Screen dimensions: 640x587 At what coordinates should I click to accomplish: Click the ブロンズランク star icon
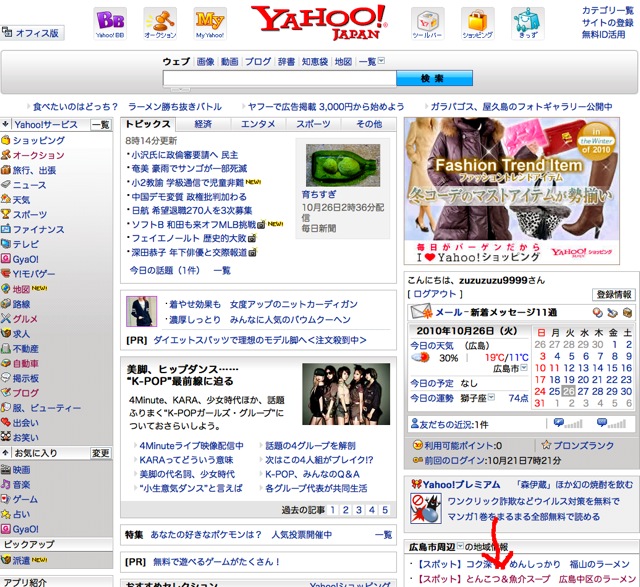tap(546, 445)
